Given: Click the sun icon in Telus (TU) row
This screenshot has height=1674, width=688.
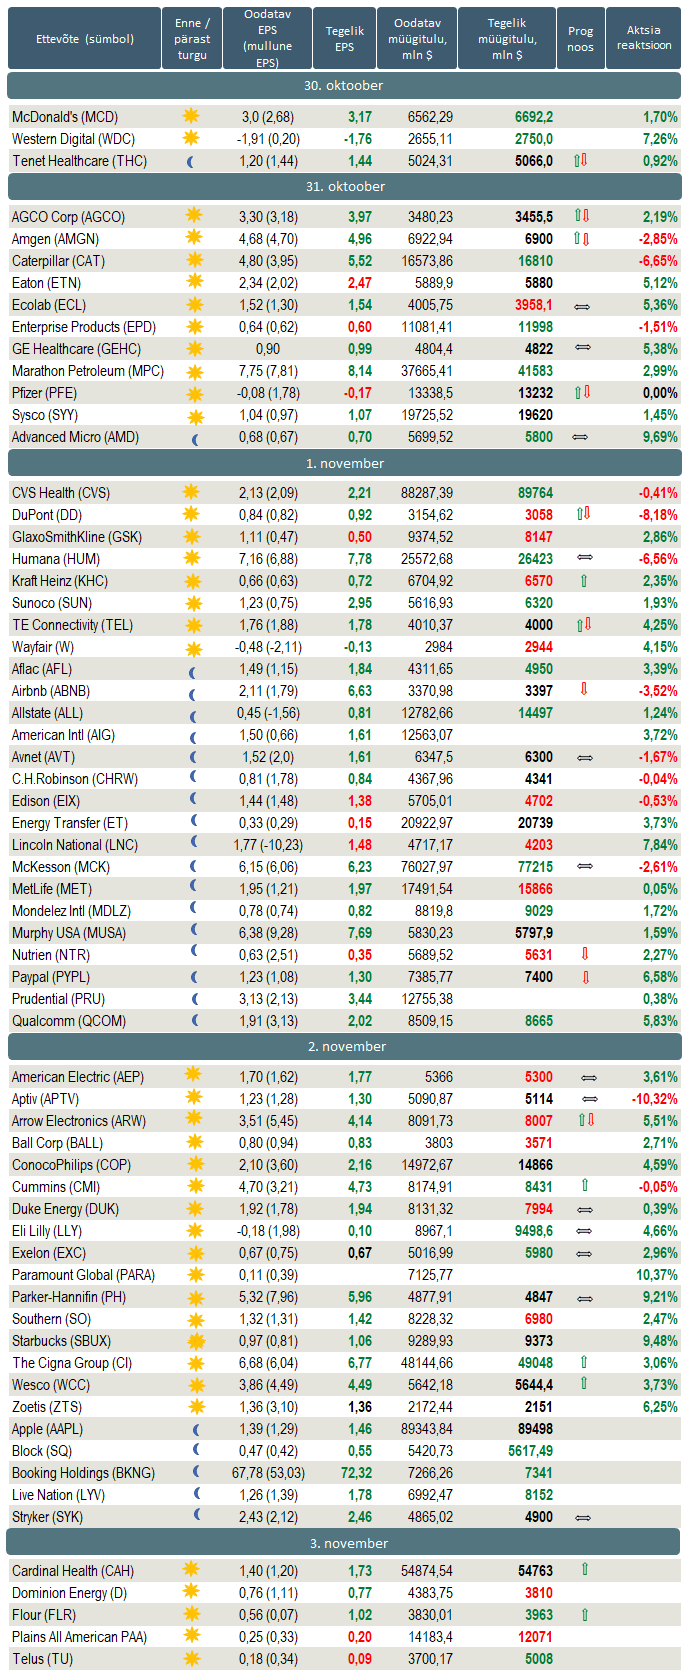Looking at the screenshot, I should (192, 1658).
